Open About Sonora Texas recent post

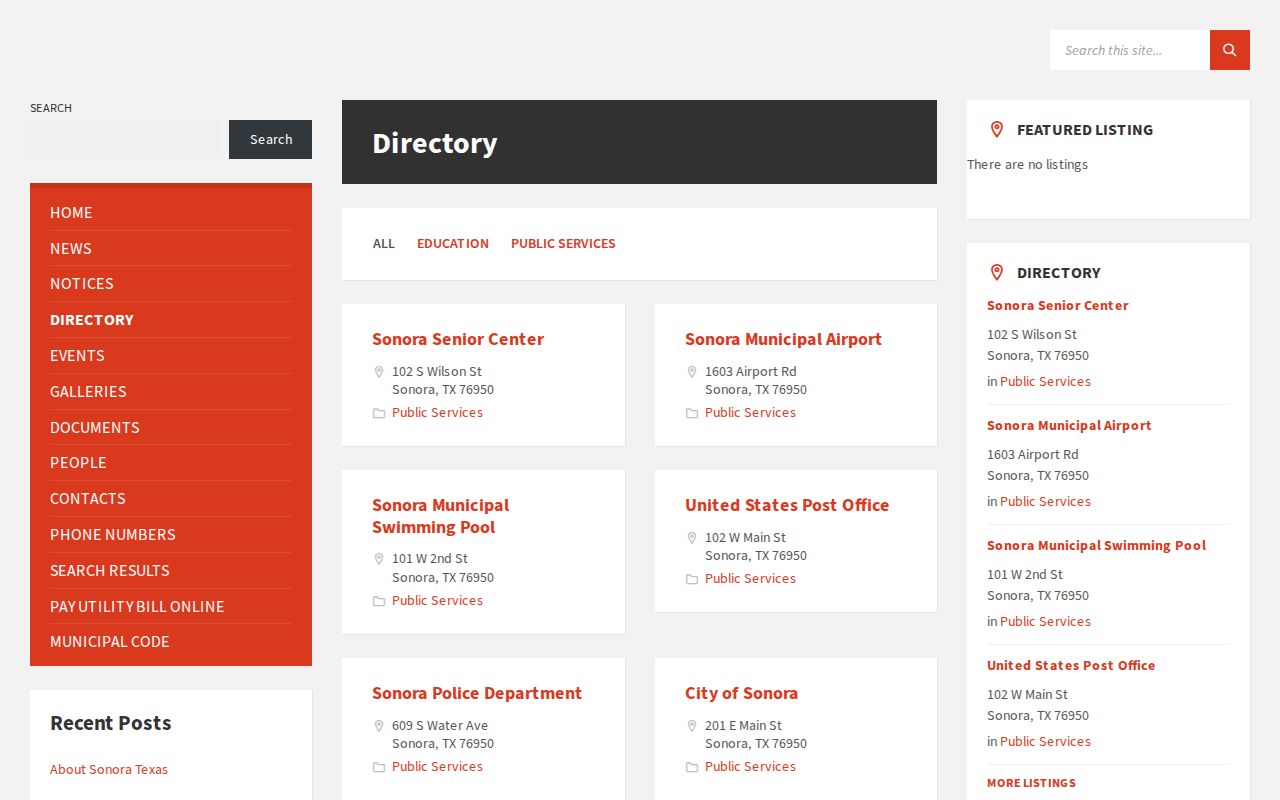point(109,769)
